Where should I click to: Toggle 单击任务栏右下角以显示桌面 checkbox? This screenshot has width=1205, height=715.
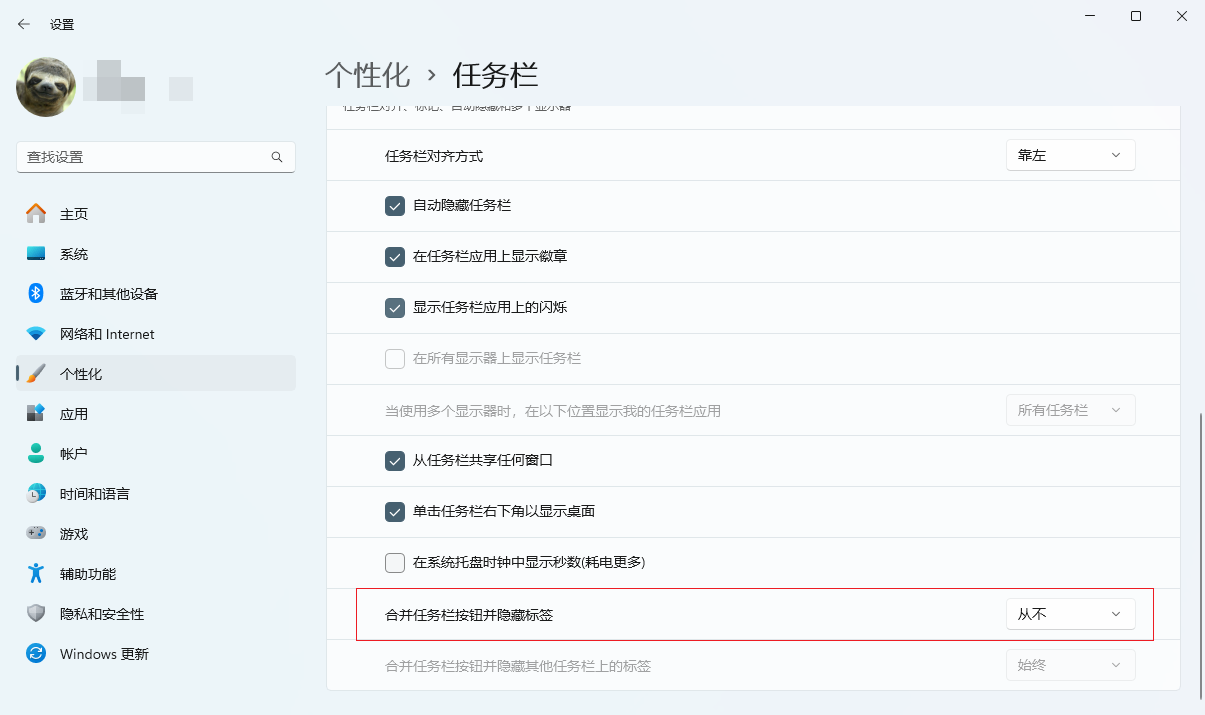[x=395, y=512]
